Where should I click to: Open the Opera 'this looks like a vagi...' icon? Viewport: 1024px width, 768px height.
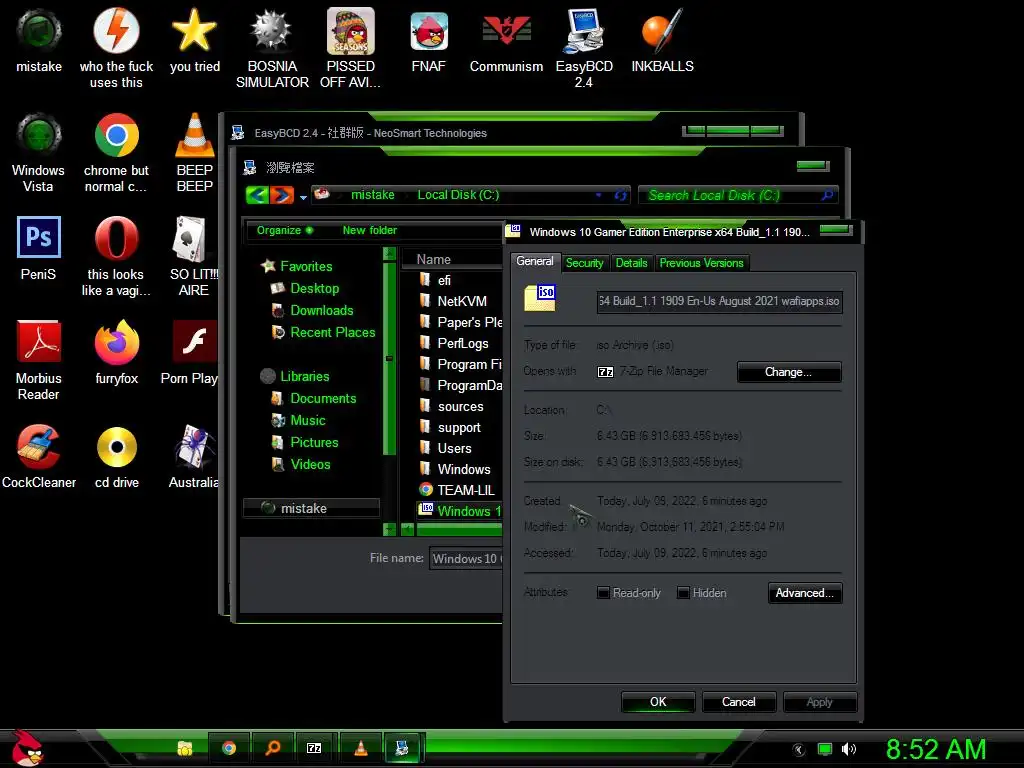116,256
